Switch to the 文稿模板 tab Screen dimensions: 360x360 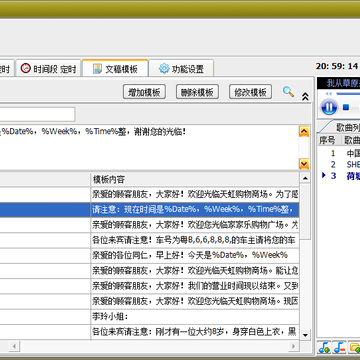coord(115,68)
